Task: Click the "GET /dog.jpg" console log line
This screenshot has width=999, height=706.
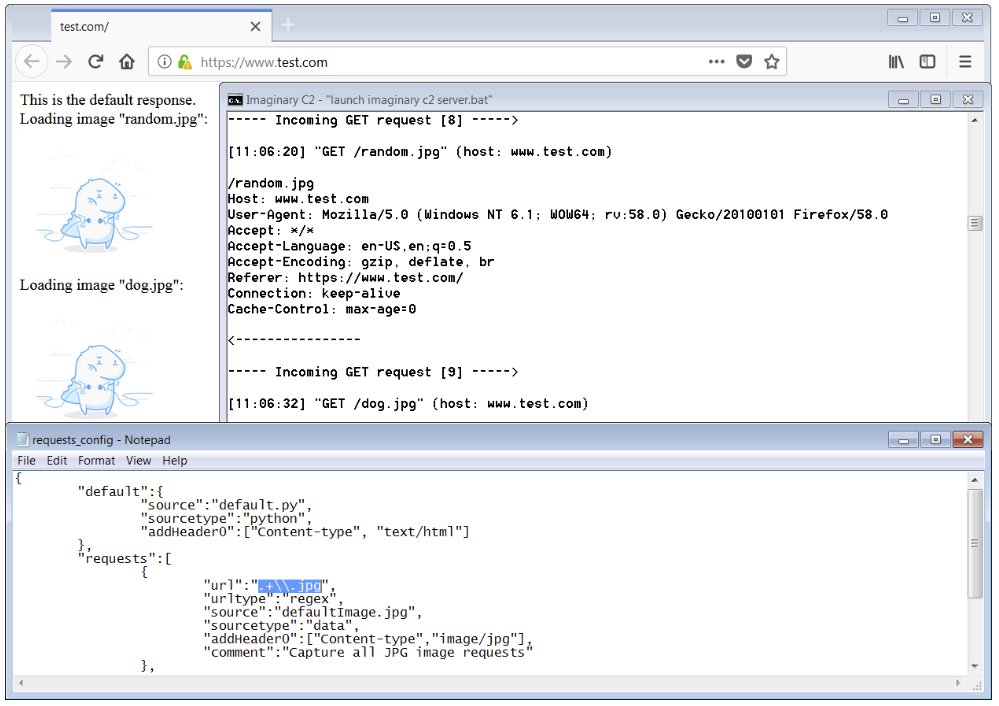Action: [408, 404]
